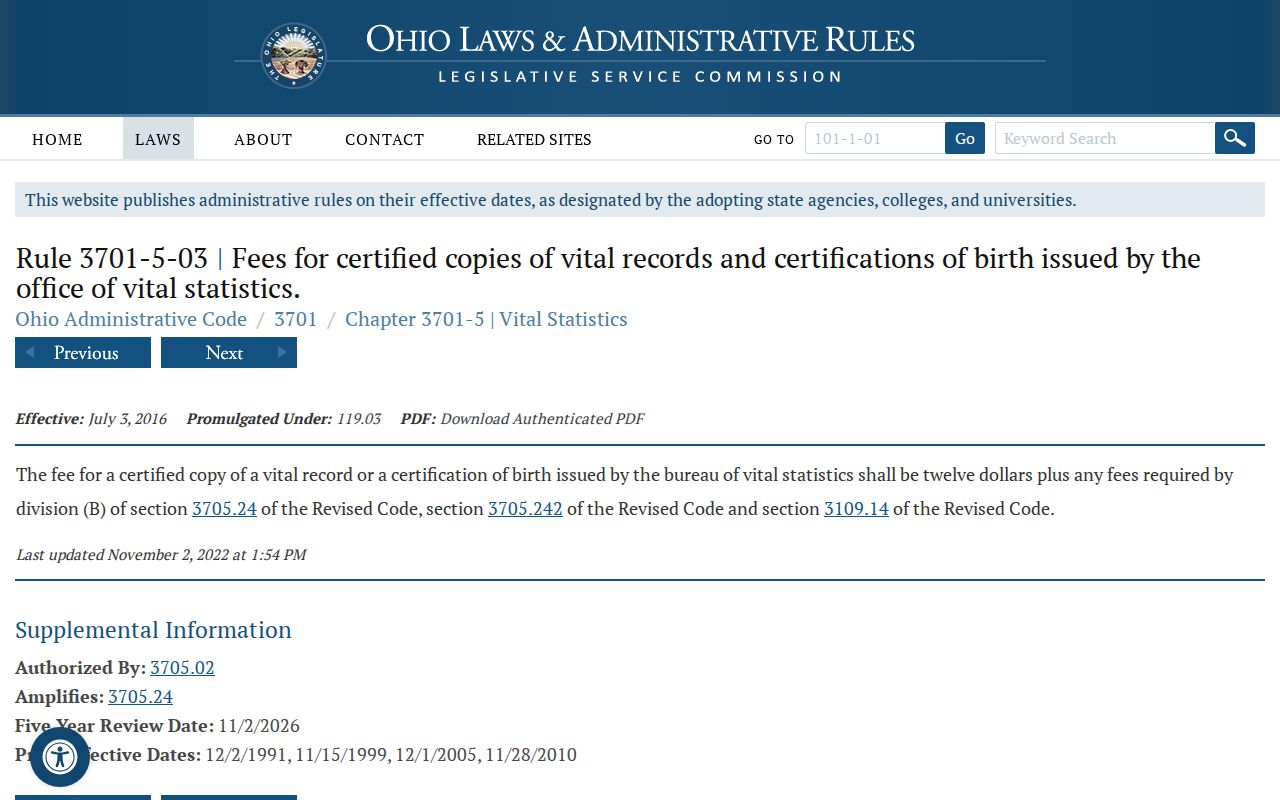Select the LAWS navigation tab
The width and height of the screenshot is (1280, 800).
click(158, 139)
